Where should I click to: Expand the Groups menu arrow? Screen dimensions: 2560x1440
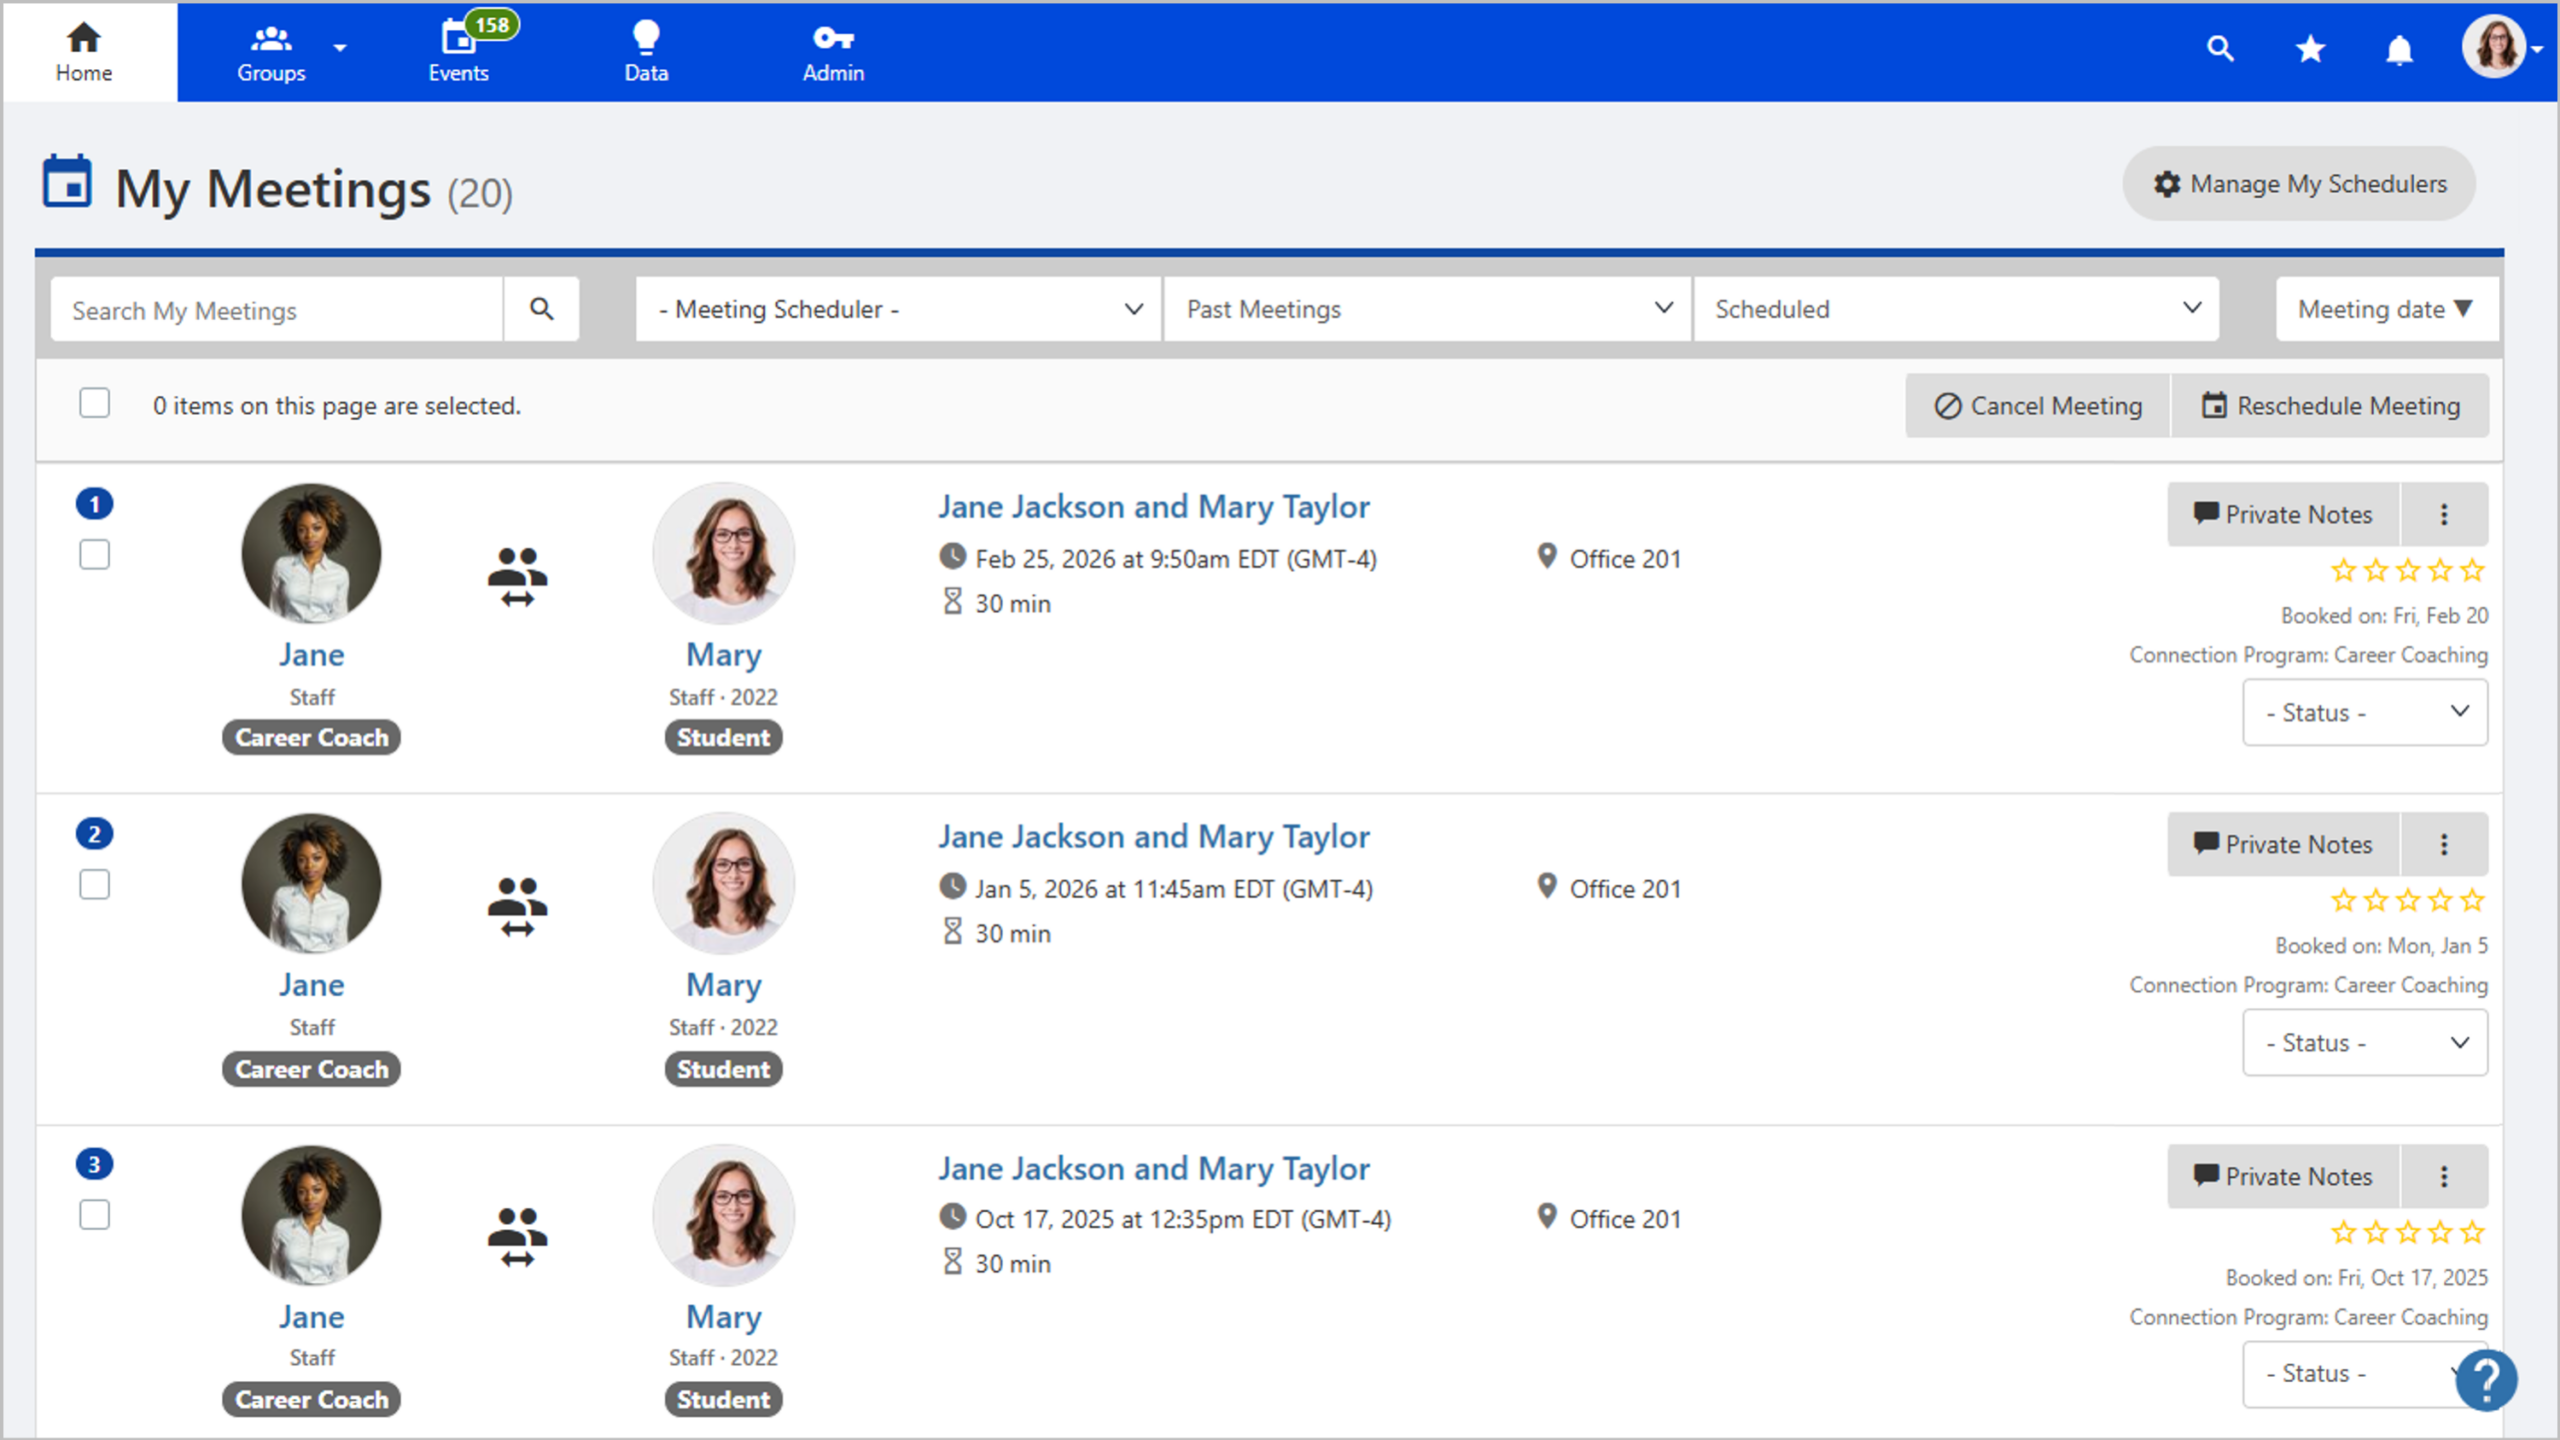coord(340,48)
